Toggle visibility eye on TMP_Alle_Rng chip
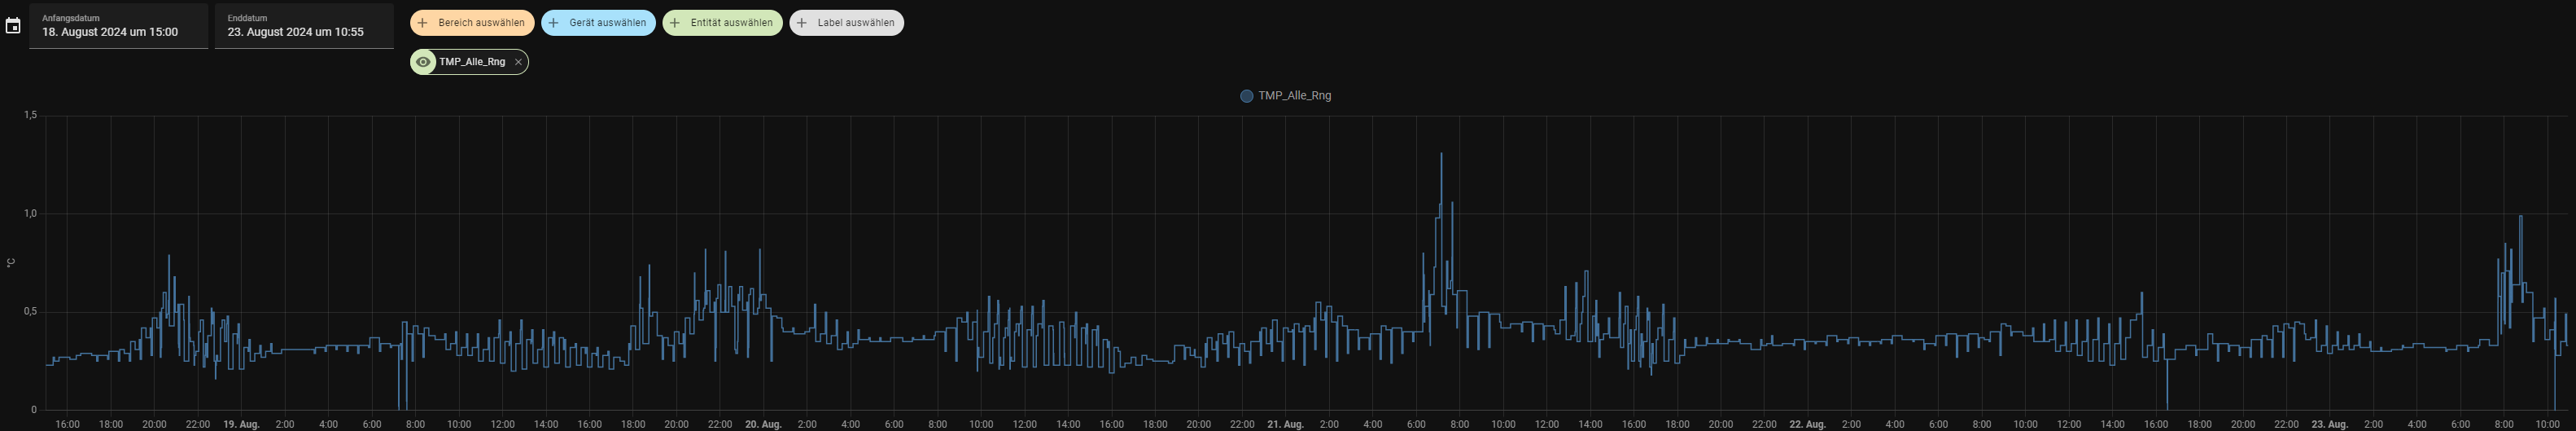2576x431 pixels. tap(424, 62)
